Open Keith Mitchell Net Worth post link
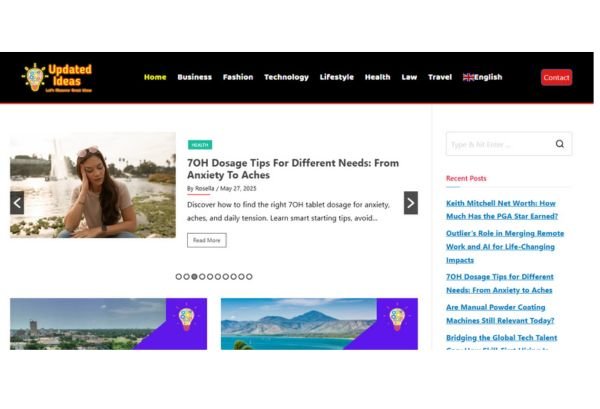The width and height of the screenshot is (600, 409). 502,210
